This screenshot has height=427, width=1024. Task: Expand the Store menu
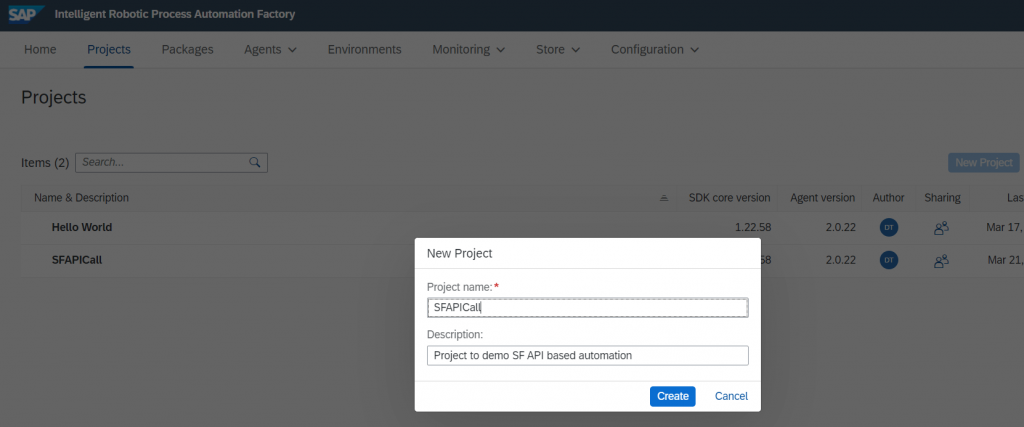[558, 50]
